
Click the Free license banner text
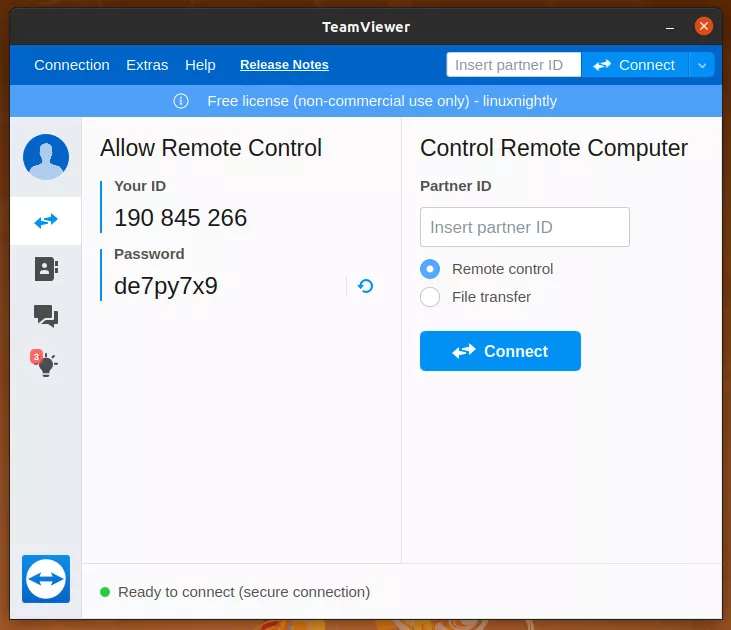pyautogui.click(x=382, y=101)
